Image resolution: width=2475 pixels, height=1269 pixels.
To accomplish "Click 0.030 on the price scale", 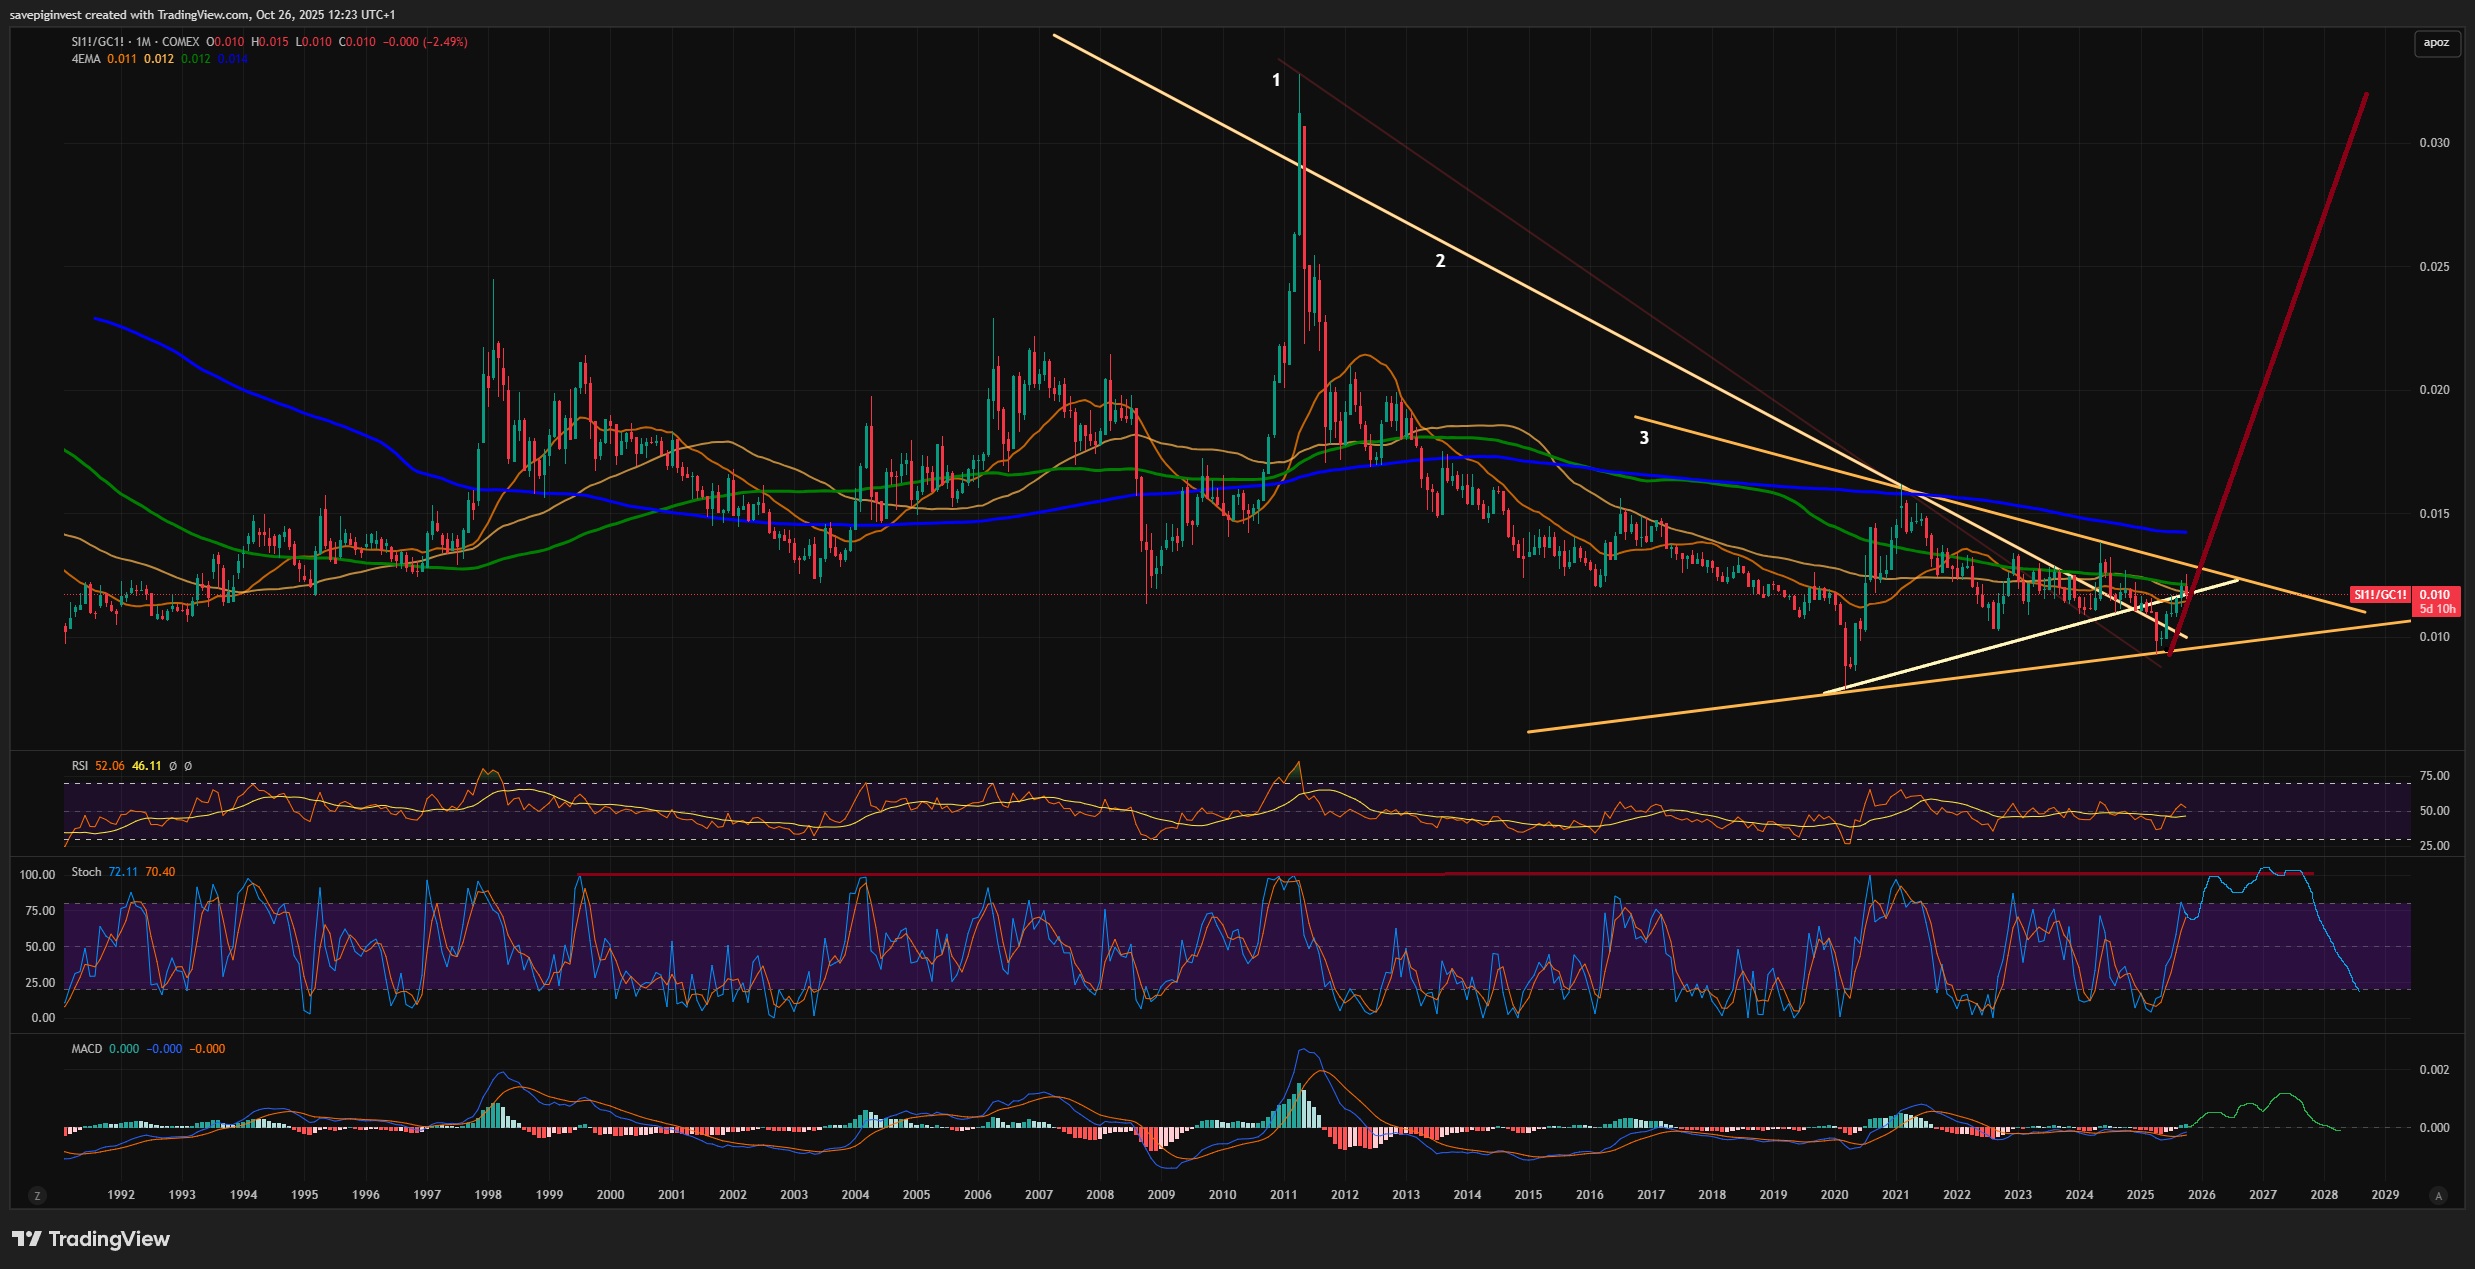I will 2434,143.
